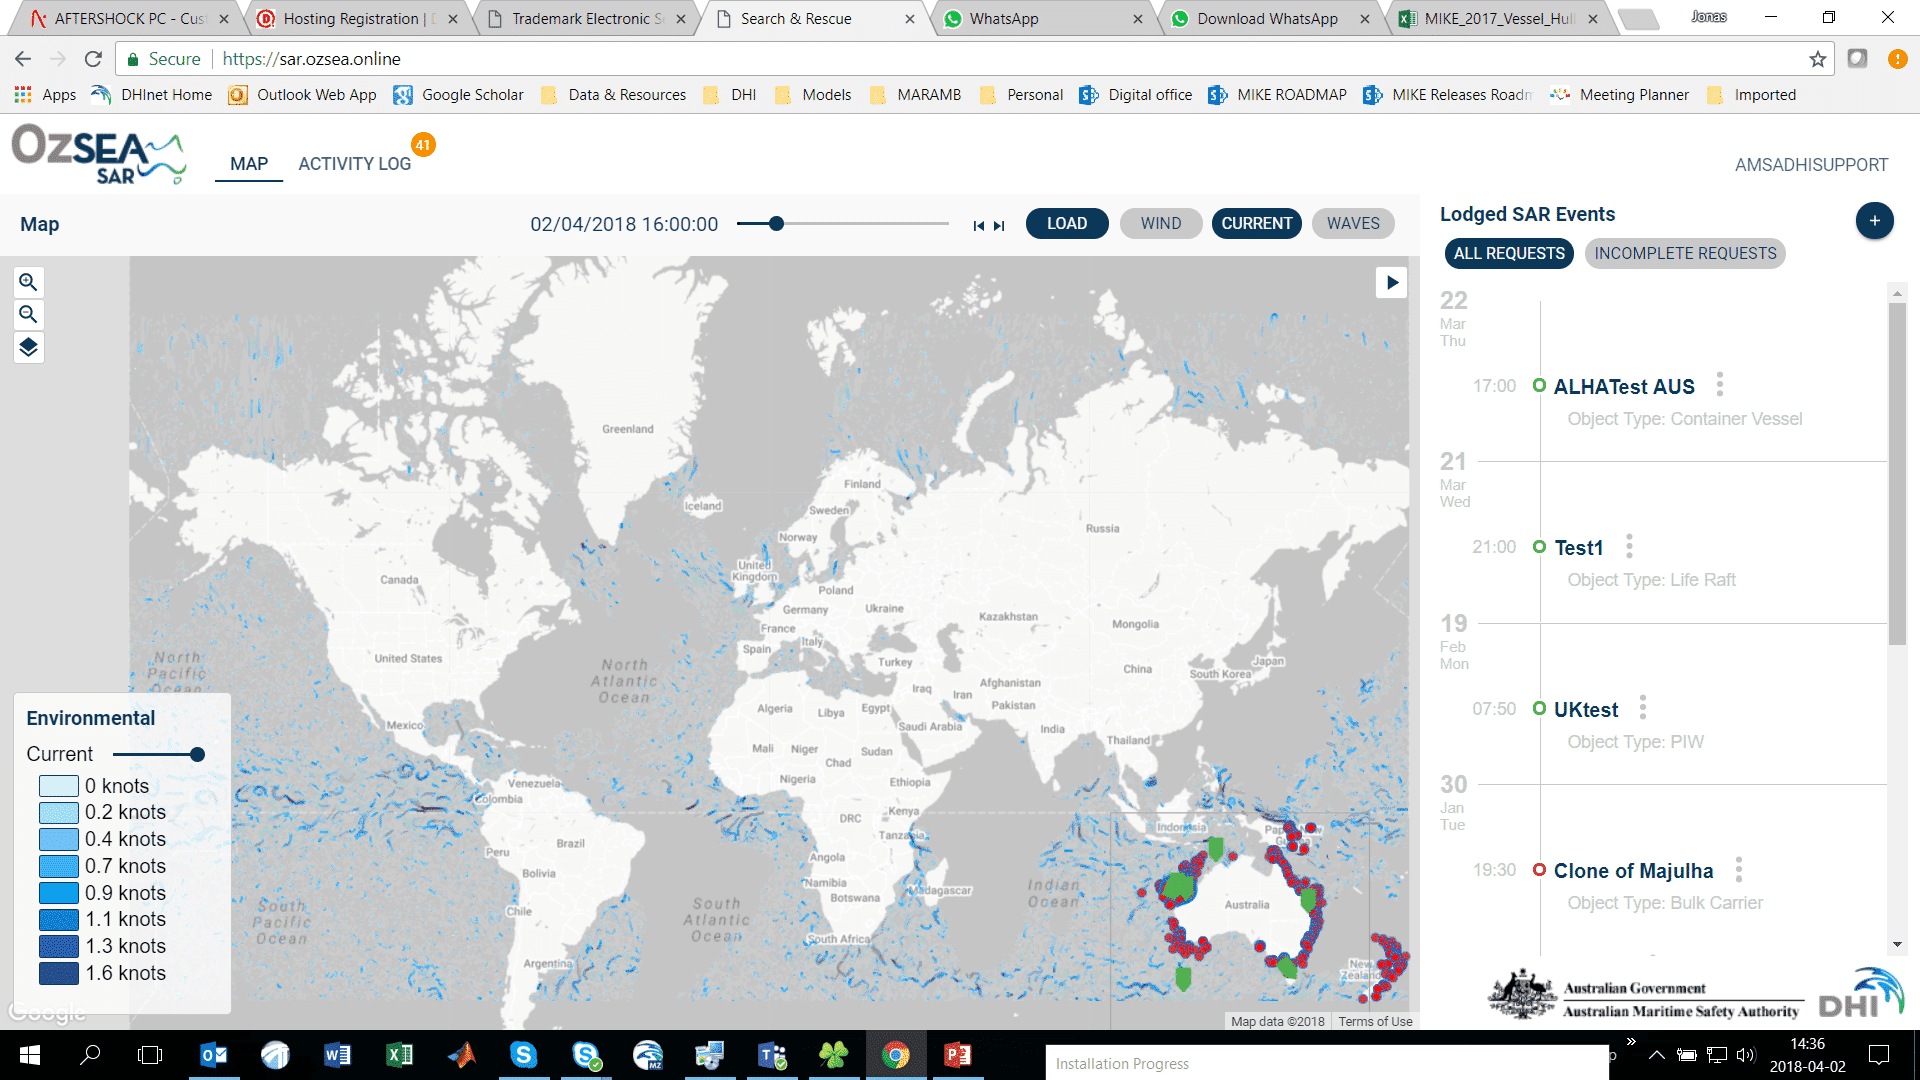Open Outlook from the taskbar
The image size is (1920, 1080).
click(x=214, y=1055)
